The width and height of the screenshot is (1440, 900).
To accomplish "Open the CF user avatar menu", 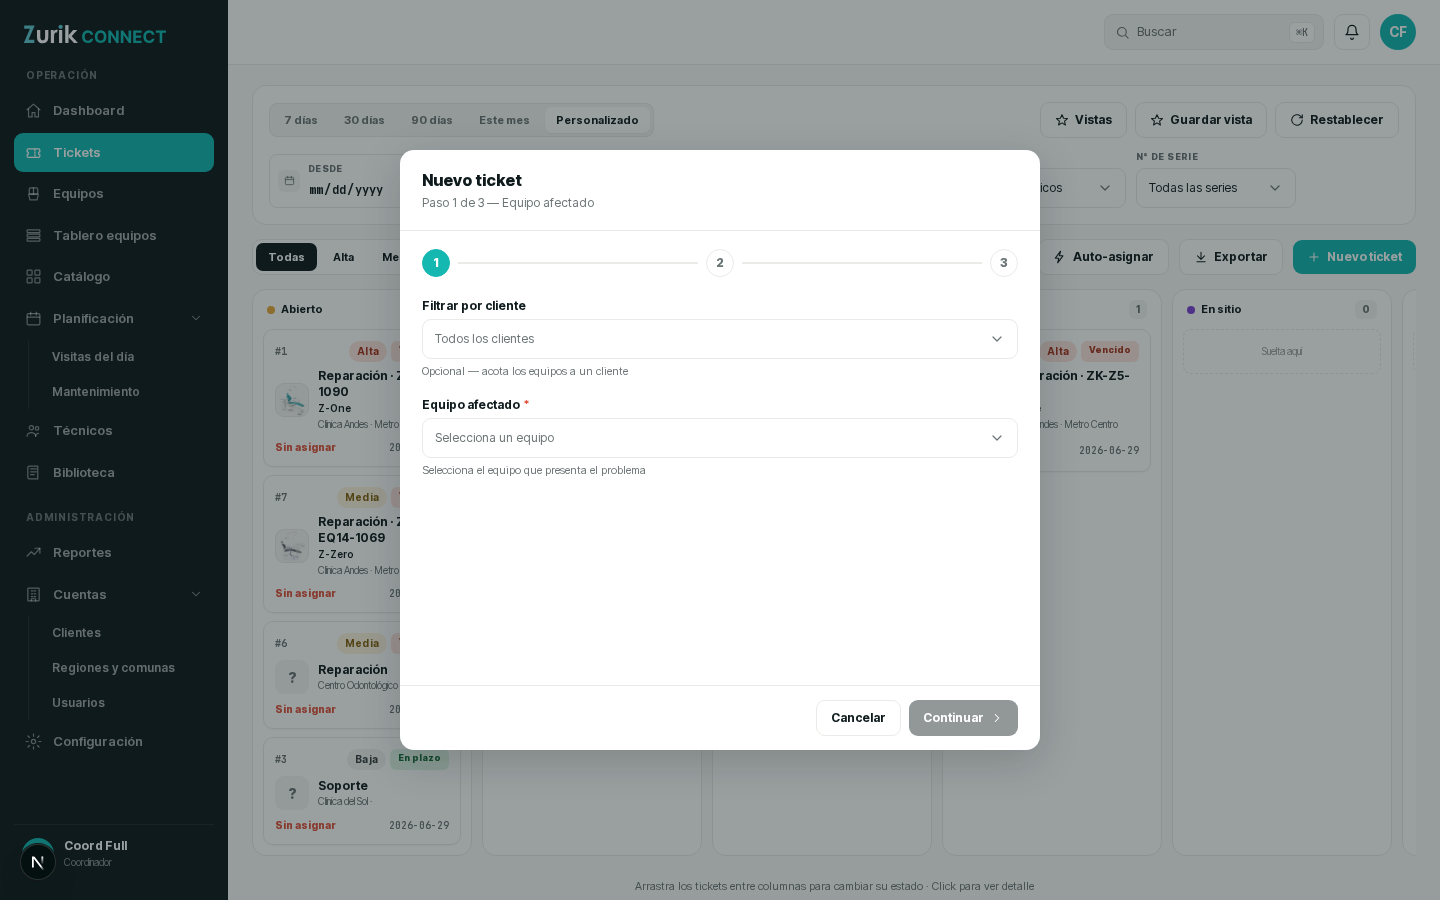I will [x=1398, y=32].
